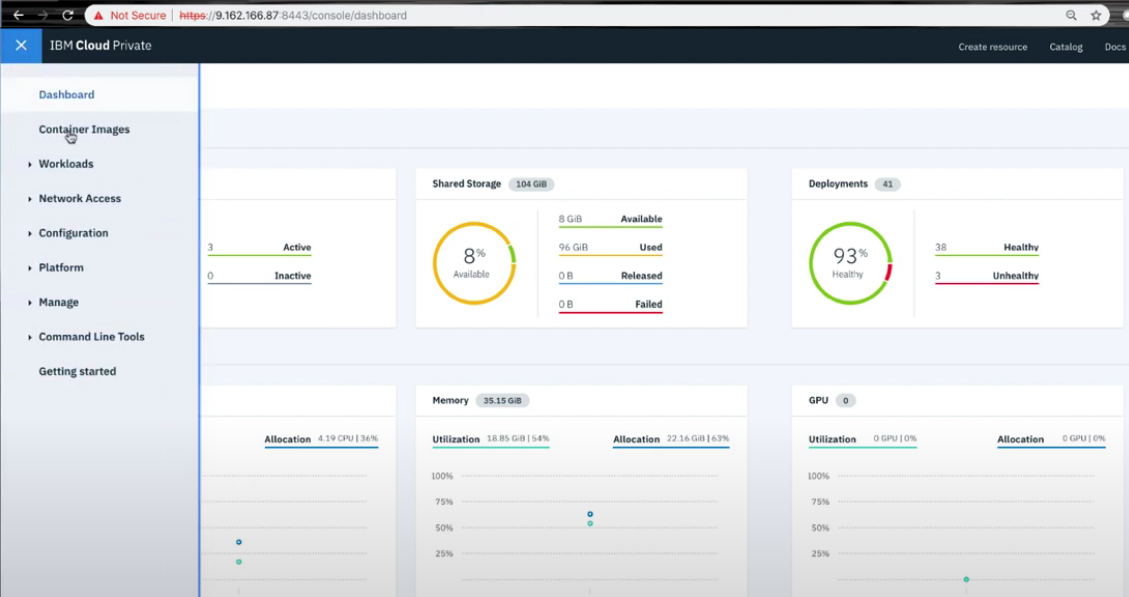The image size is (1129, 597).
Task: Click the Memory Utilization label
Action: pyautogui.click(x=456, y=439)
